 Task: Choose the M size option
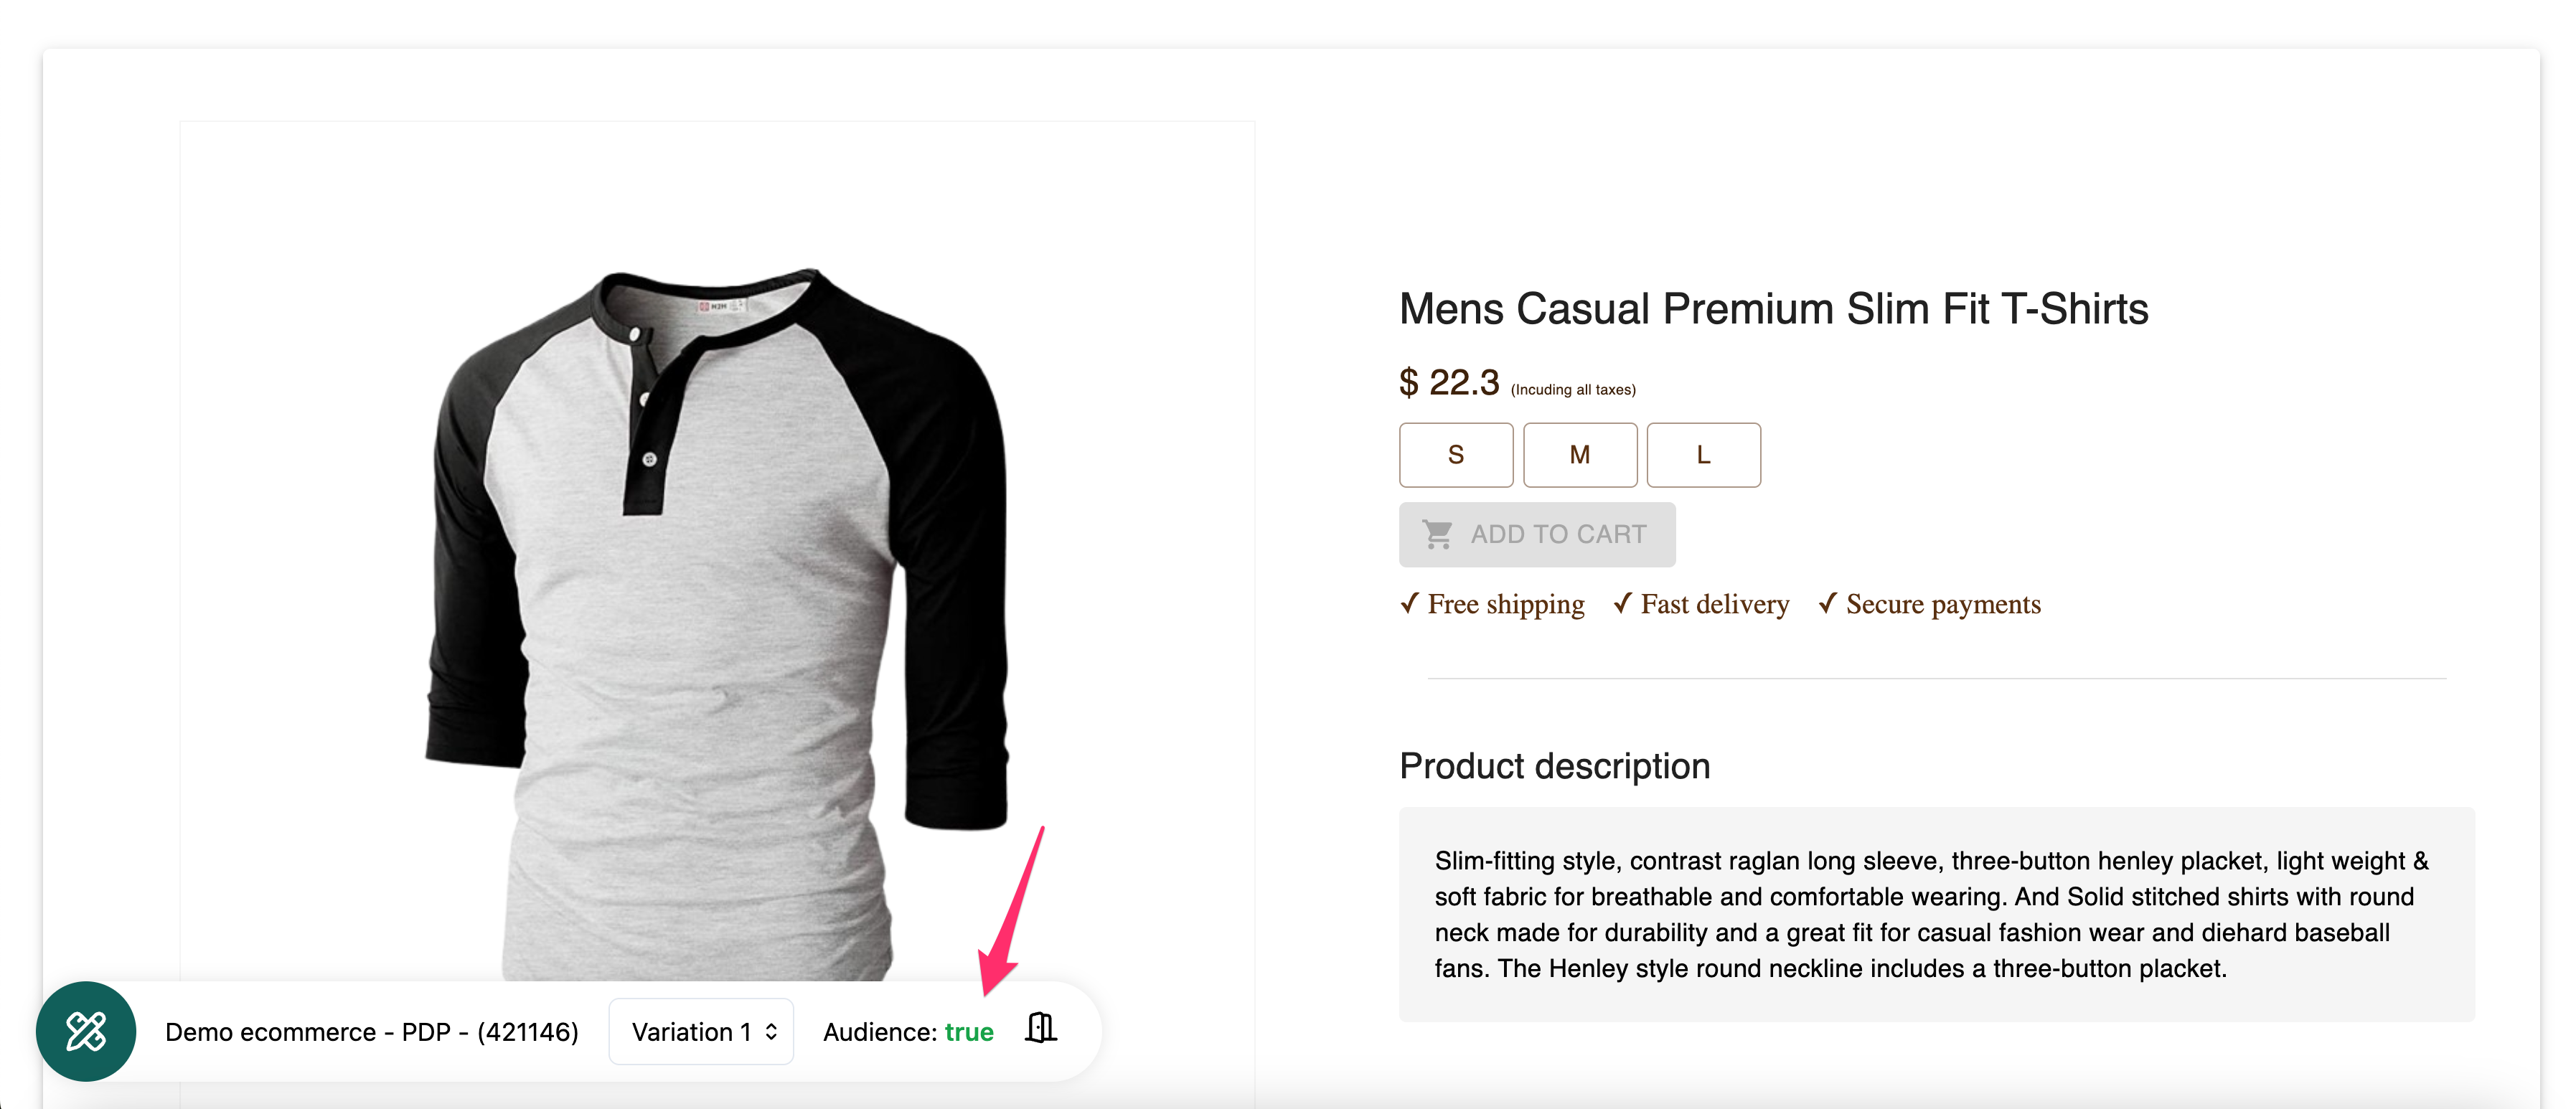click(1579, 455)
